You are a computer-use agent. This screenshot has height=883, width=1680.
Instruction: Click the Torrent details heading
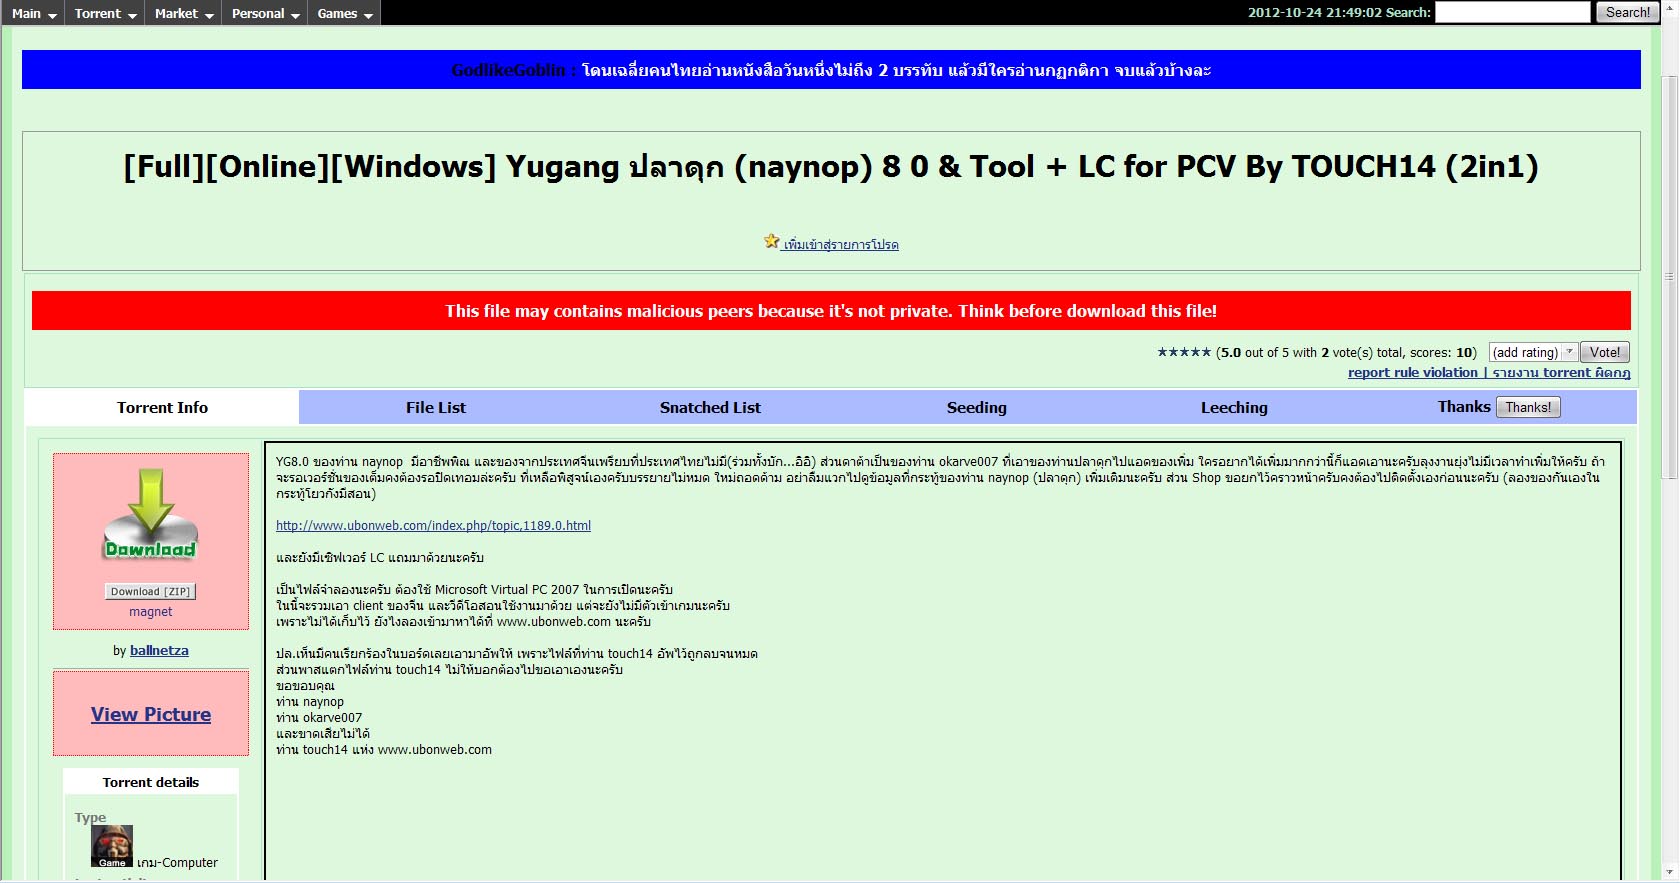click(151, 782)
